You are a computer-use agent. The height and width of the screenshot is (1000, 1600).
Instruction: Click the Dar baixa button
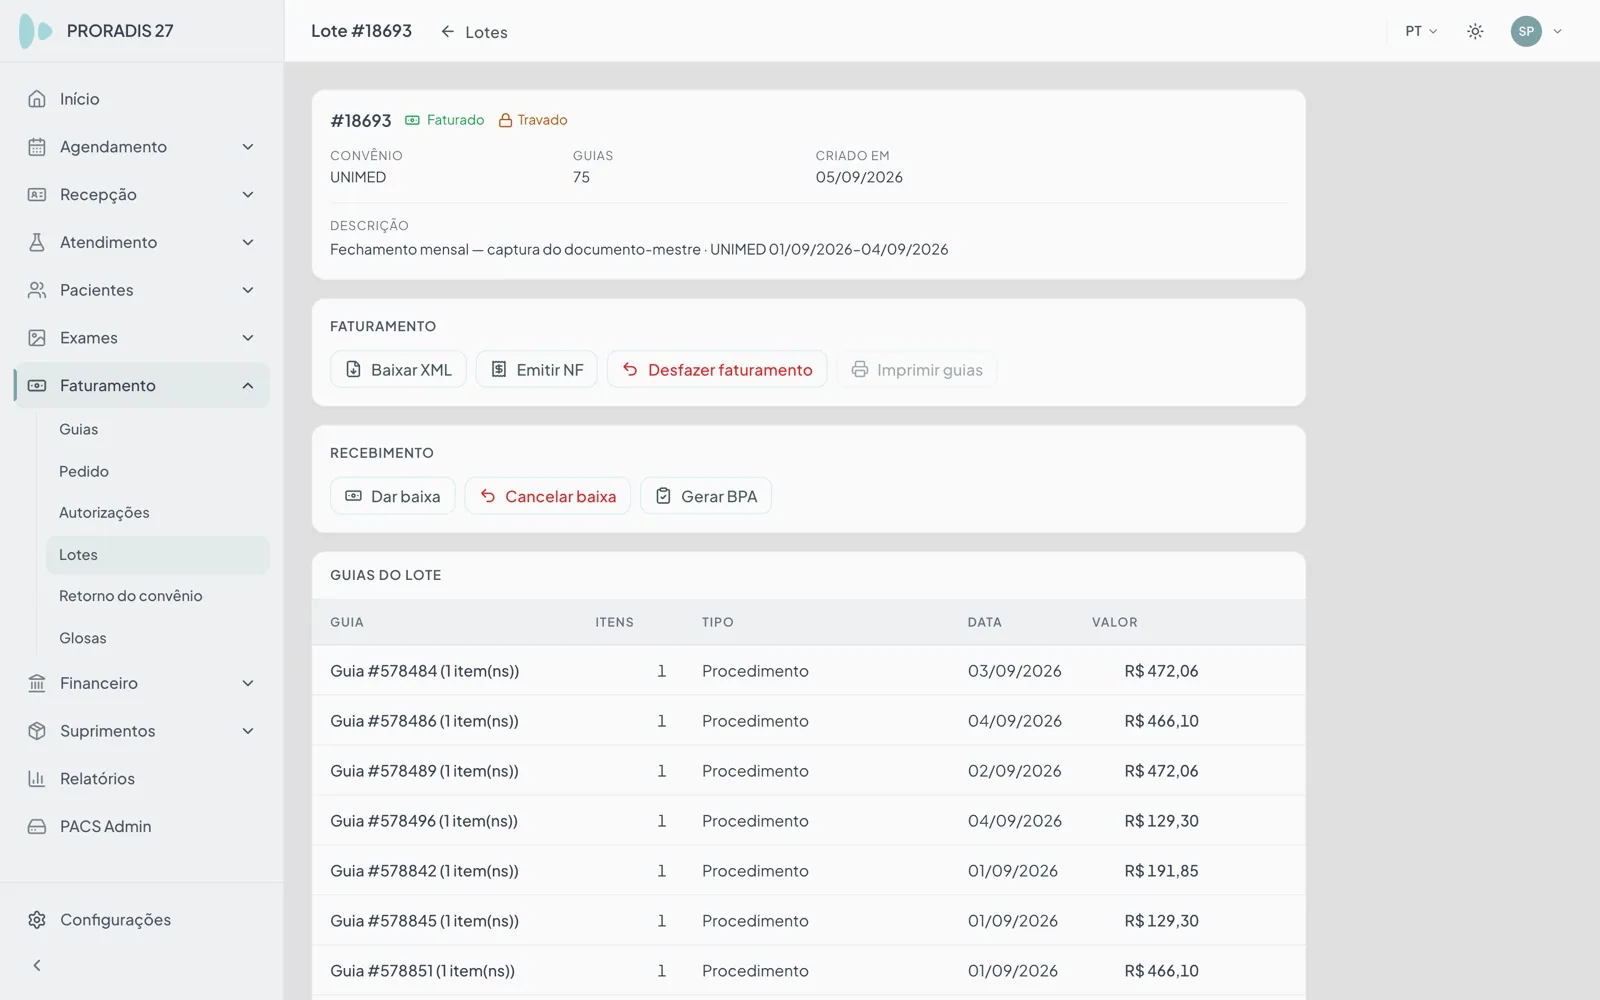393,496
